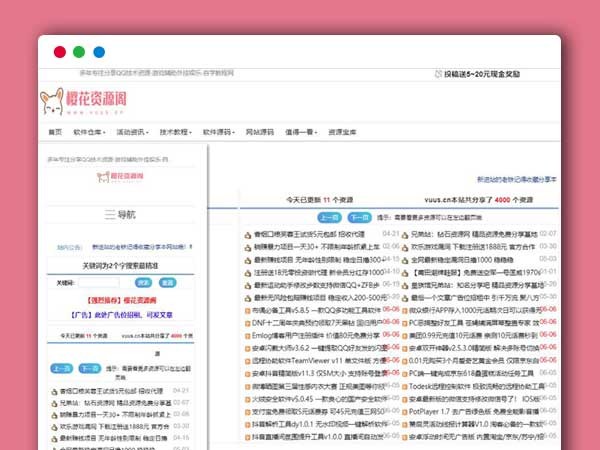
Task: Expand the 技术教程 dropdown menu
Action: [176, 131]
